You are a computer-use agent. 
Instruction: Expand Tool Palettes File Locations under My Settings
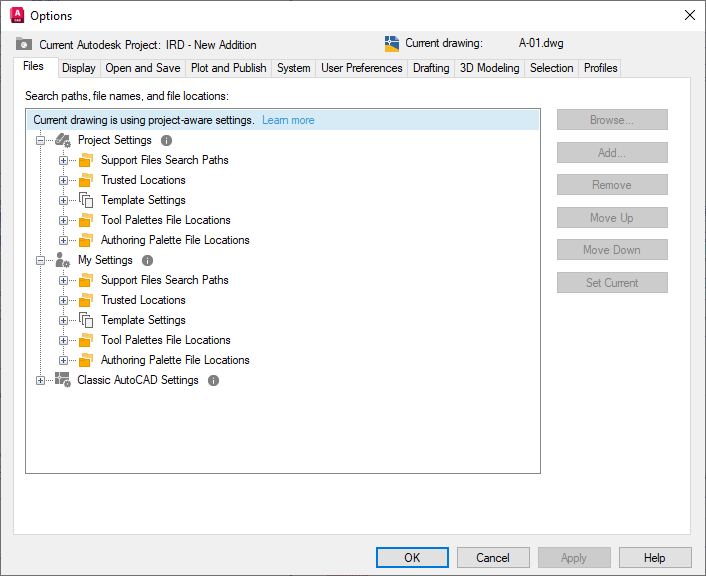pos(63,340)
